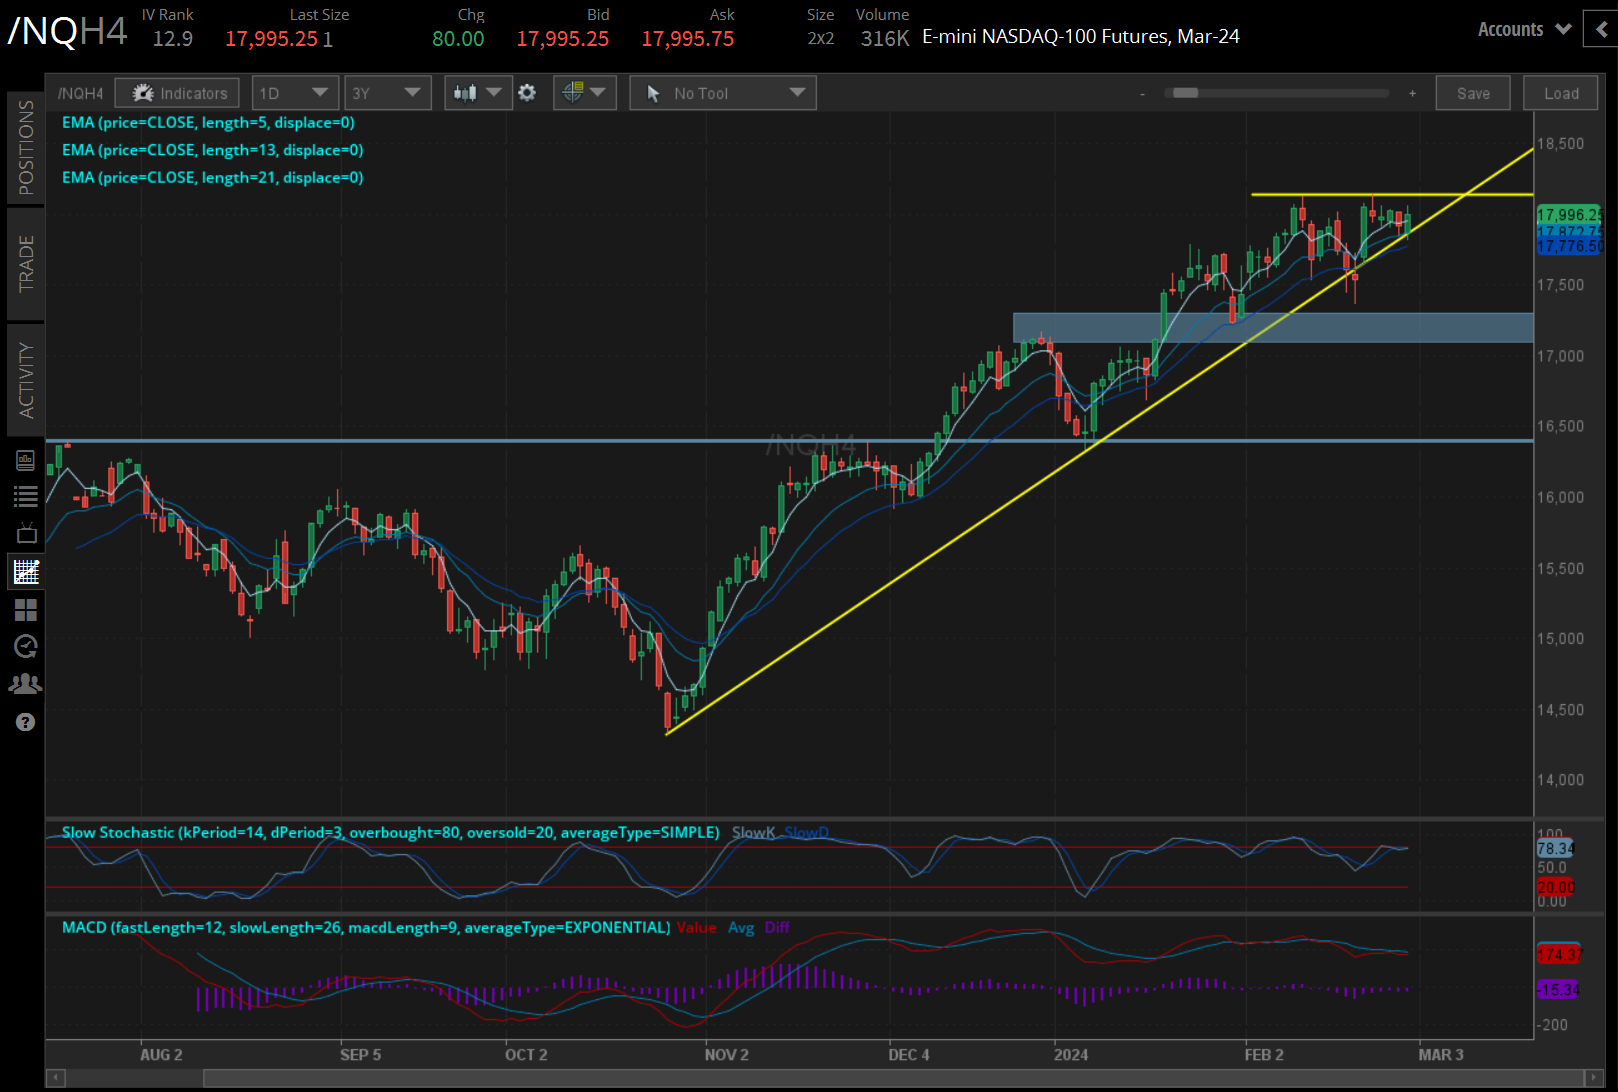This screenshot has height=1092, width=1618.
Task: Click the SlowK plot label
Action: [x=754, y=832]
